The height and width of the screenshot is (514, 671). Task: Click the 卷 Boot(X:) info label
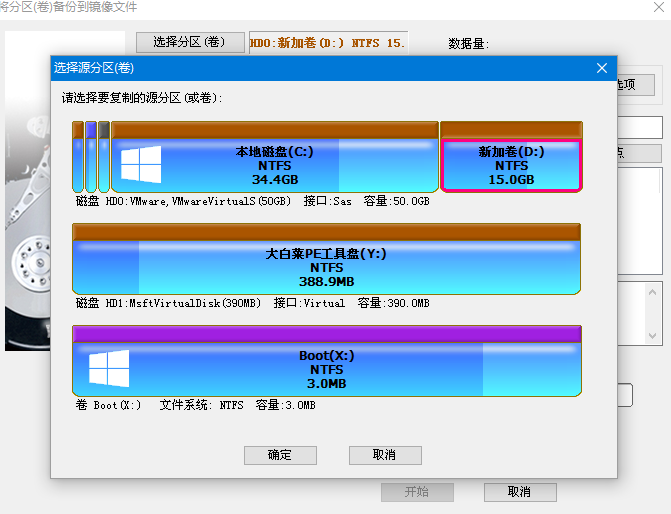[108, 405]
